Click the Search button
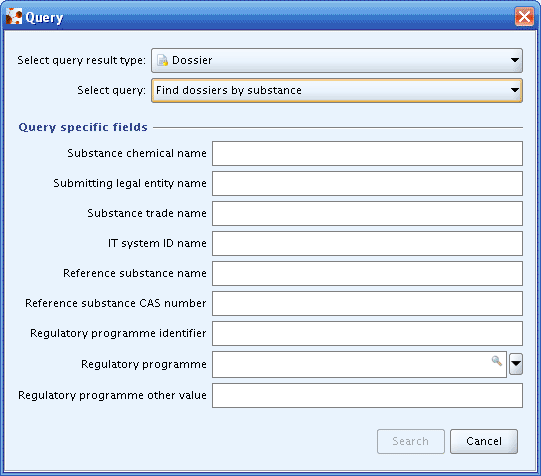The width and height of the screenshot is (541, 476). pyautogui.click(x=411, y=441)
